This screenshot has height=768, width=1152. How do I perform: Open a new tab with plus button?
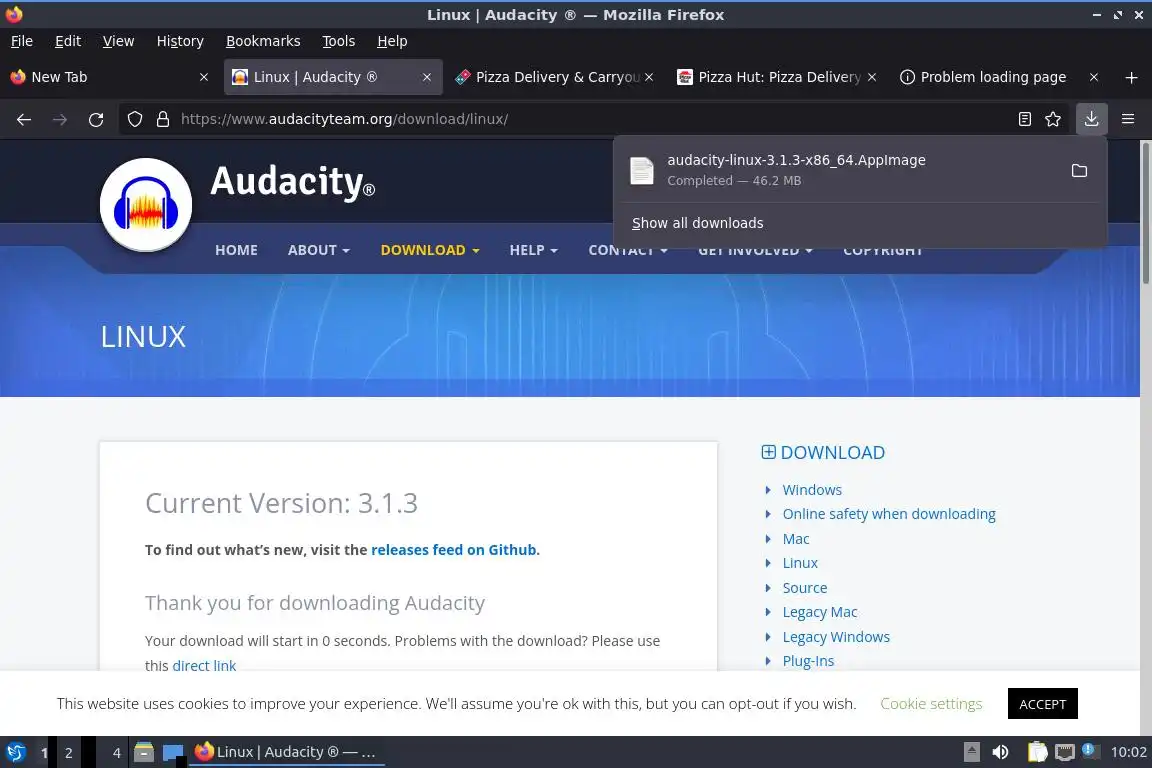(x=1131, y=77)
